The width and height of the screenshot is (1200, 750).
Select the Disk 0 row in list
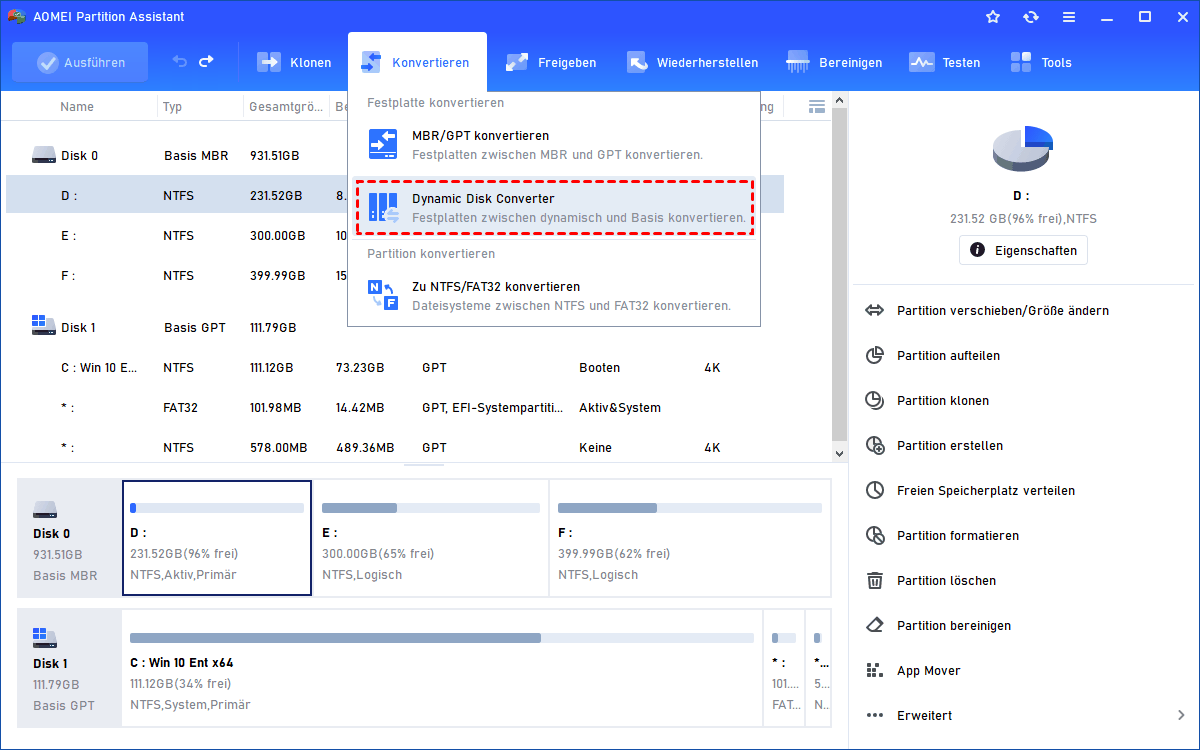[177, 156]
